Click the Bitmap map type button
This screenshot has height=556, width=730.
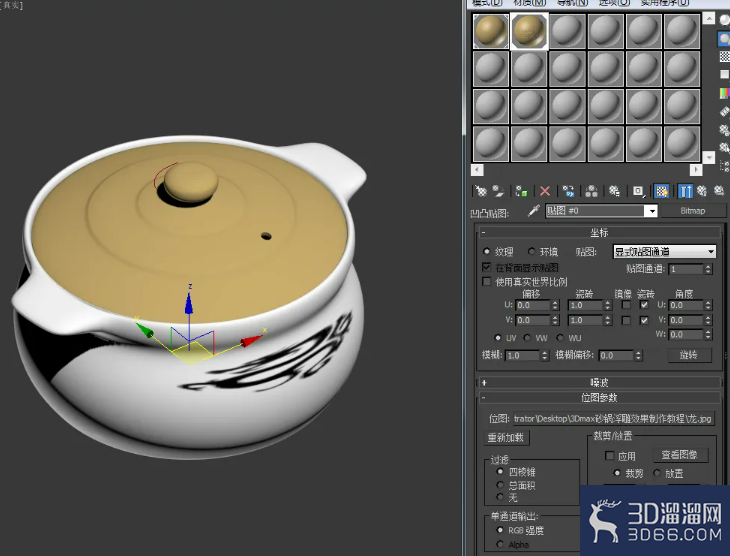(692, 211)
